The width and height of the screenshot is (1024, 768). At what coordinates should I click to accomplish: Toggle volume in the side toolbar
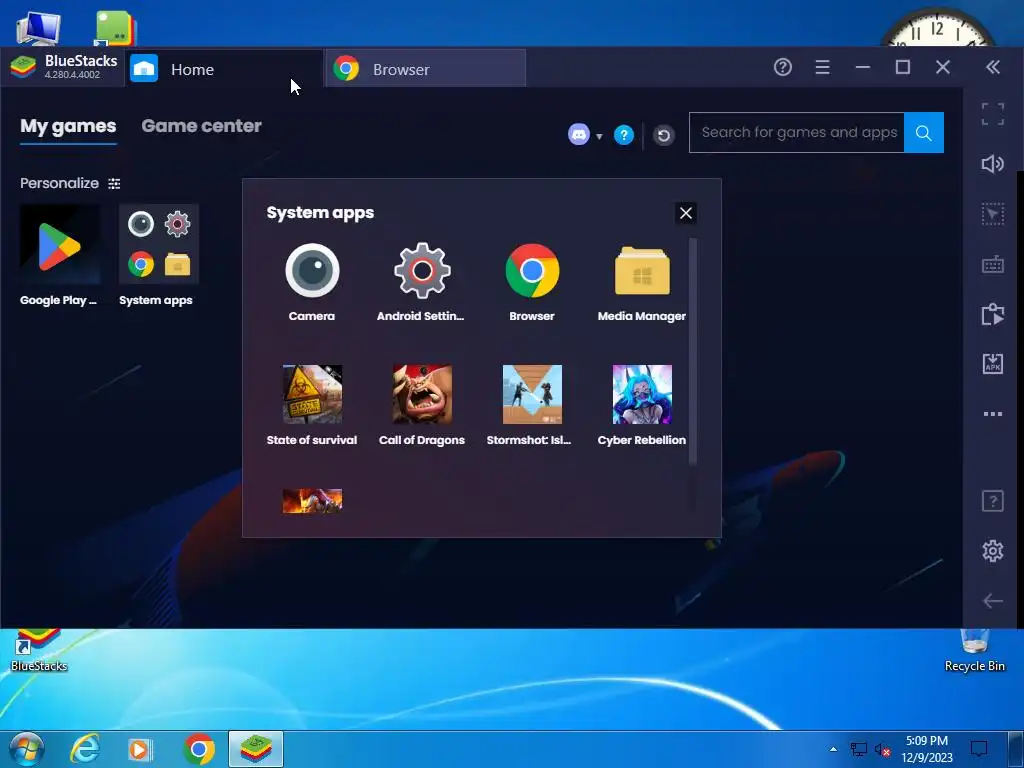coord(993,164)
